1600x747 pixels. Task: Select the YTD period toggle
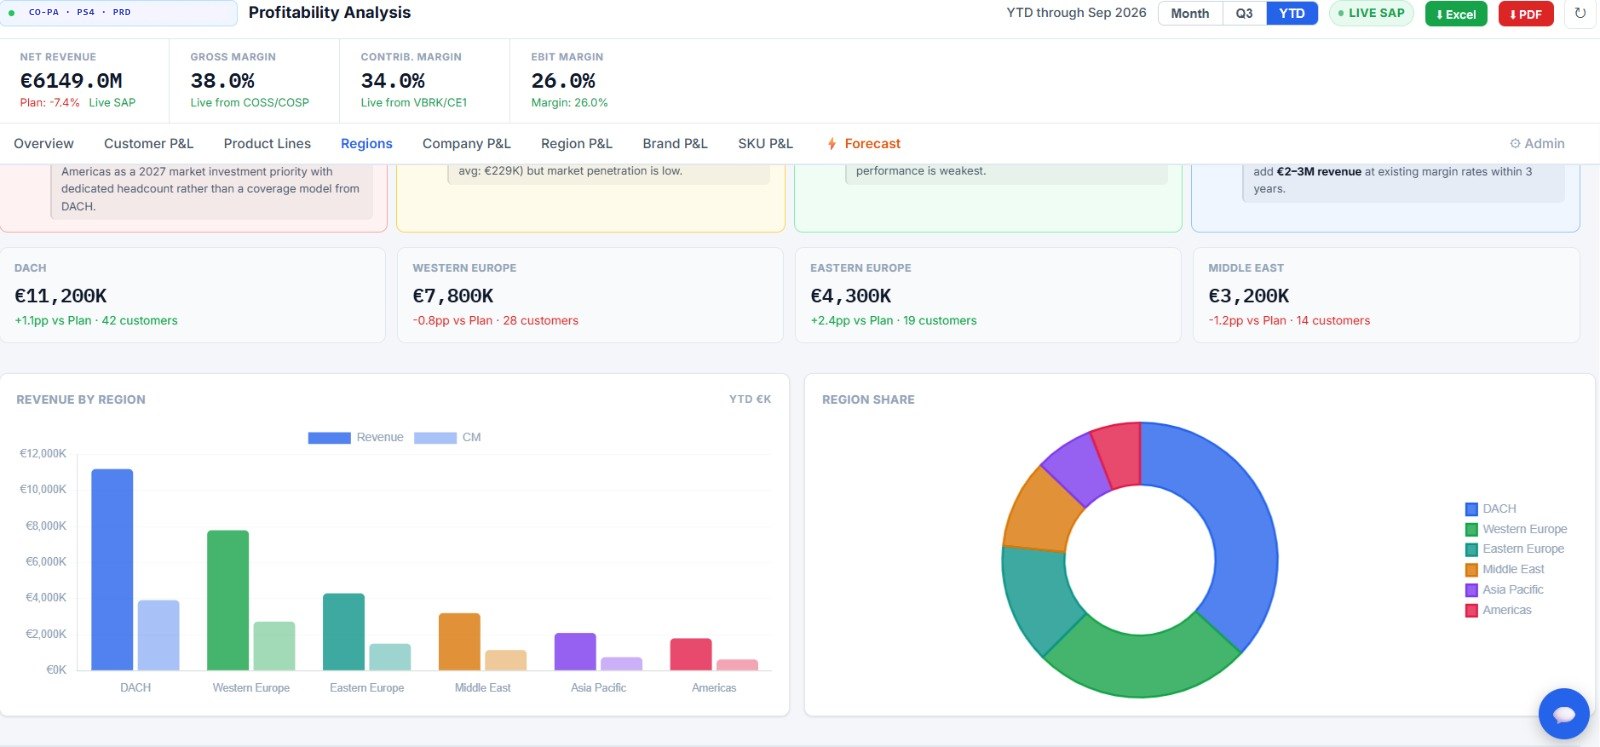1292,13
